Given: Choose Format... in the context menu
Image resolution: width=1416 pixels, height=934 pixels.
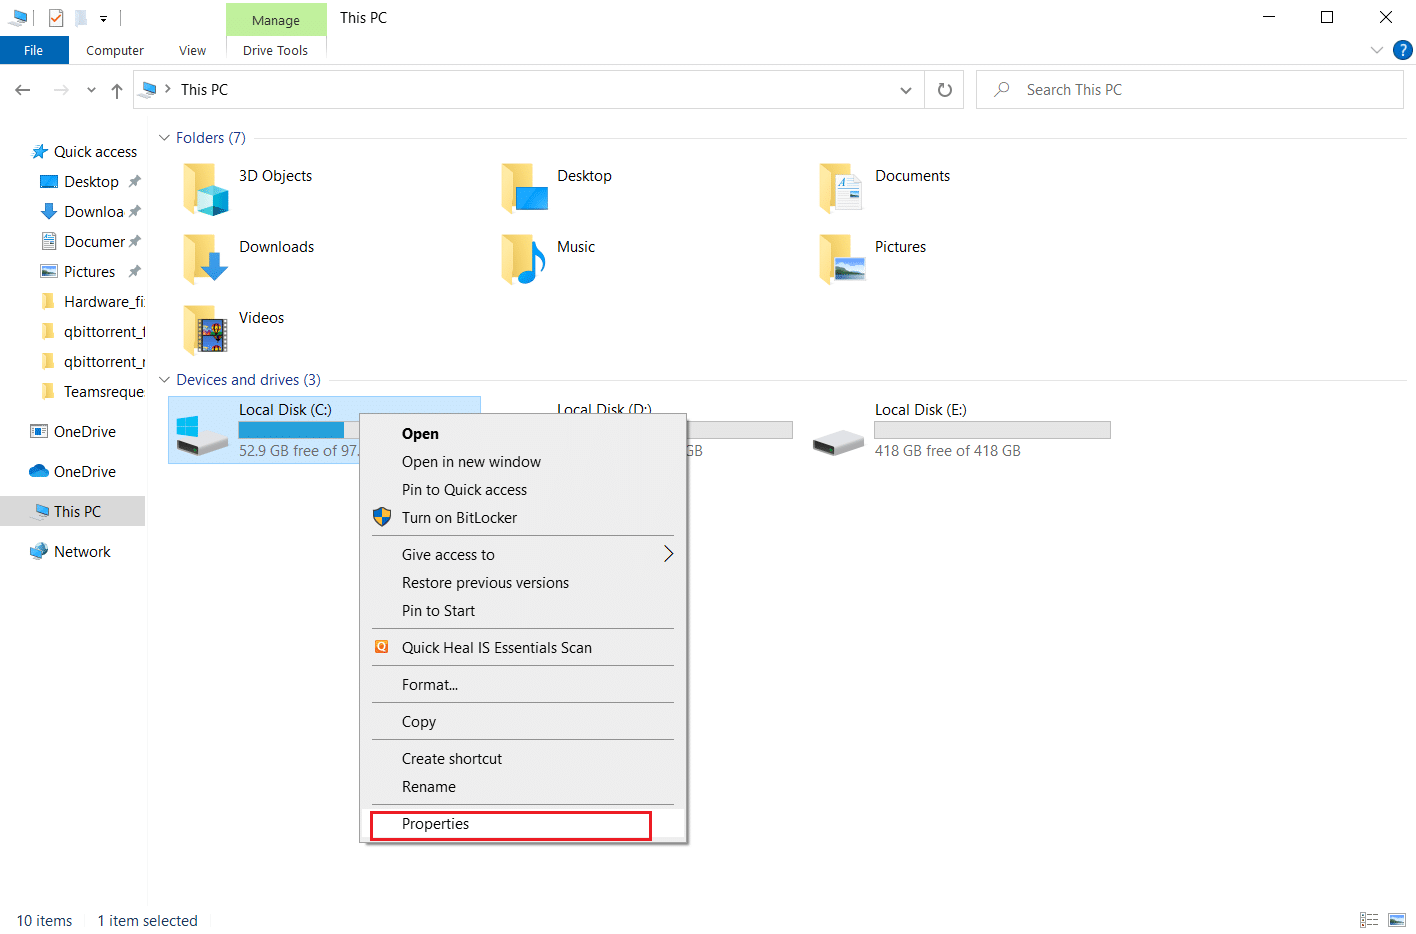Looking at the screenshot, I should click(523, 685).
